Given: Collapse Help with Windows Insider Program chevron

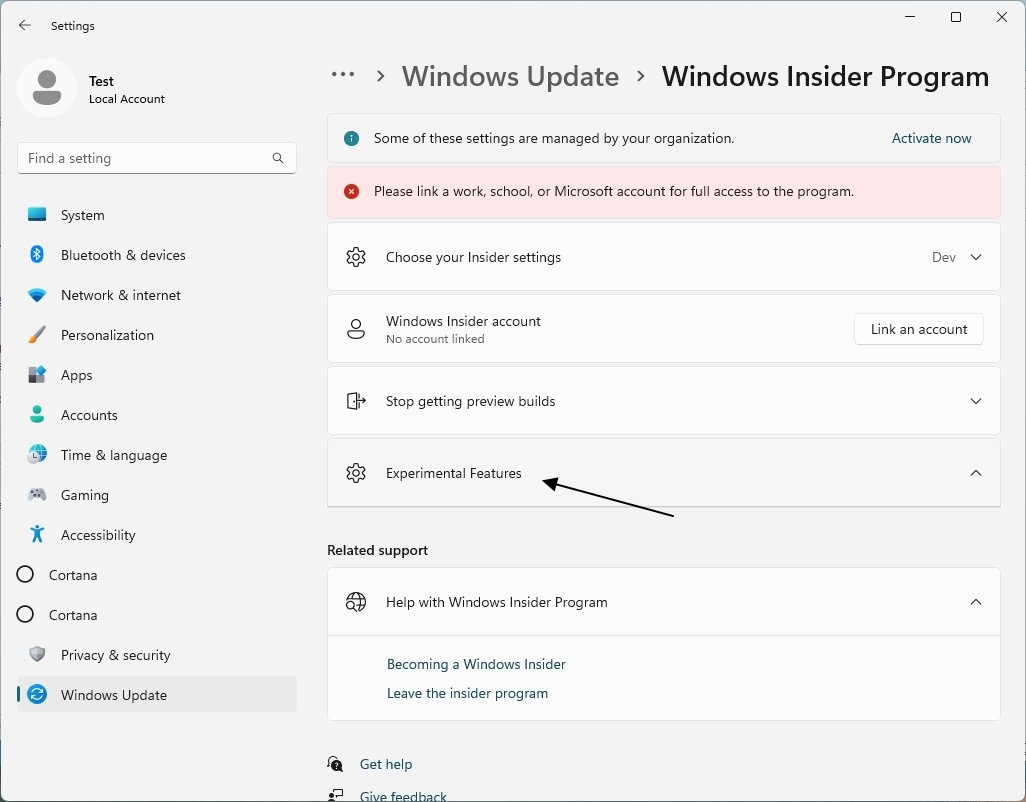Looking at the screenshot, I should (x=976, y=602).
